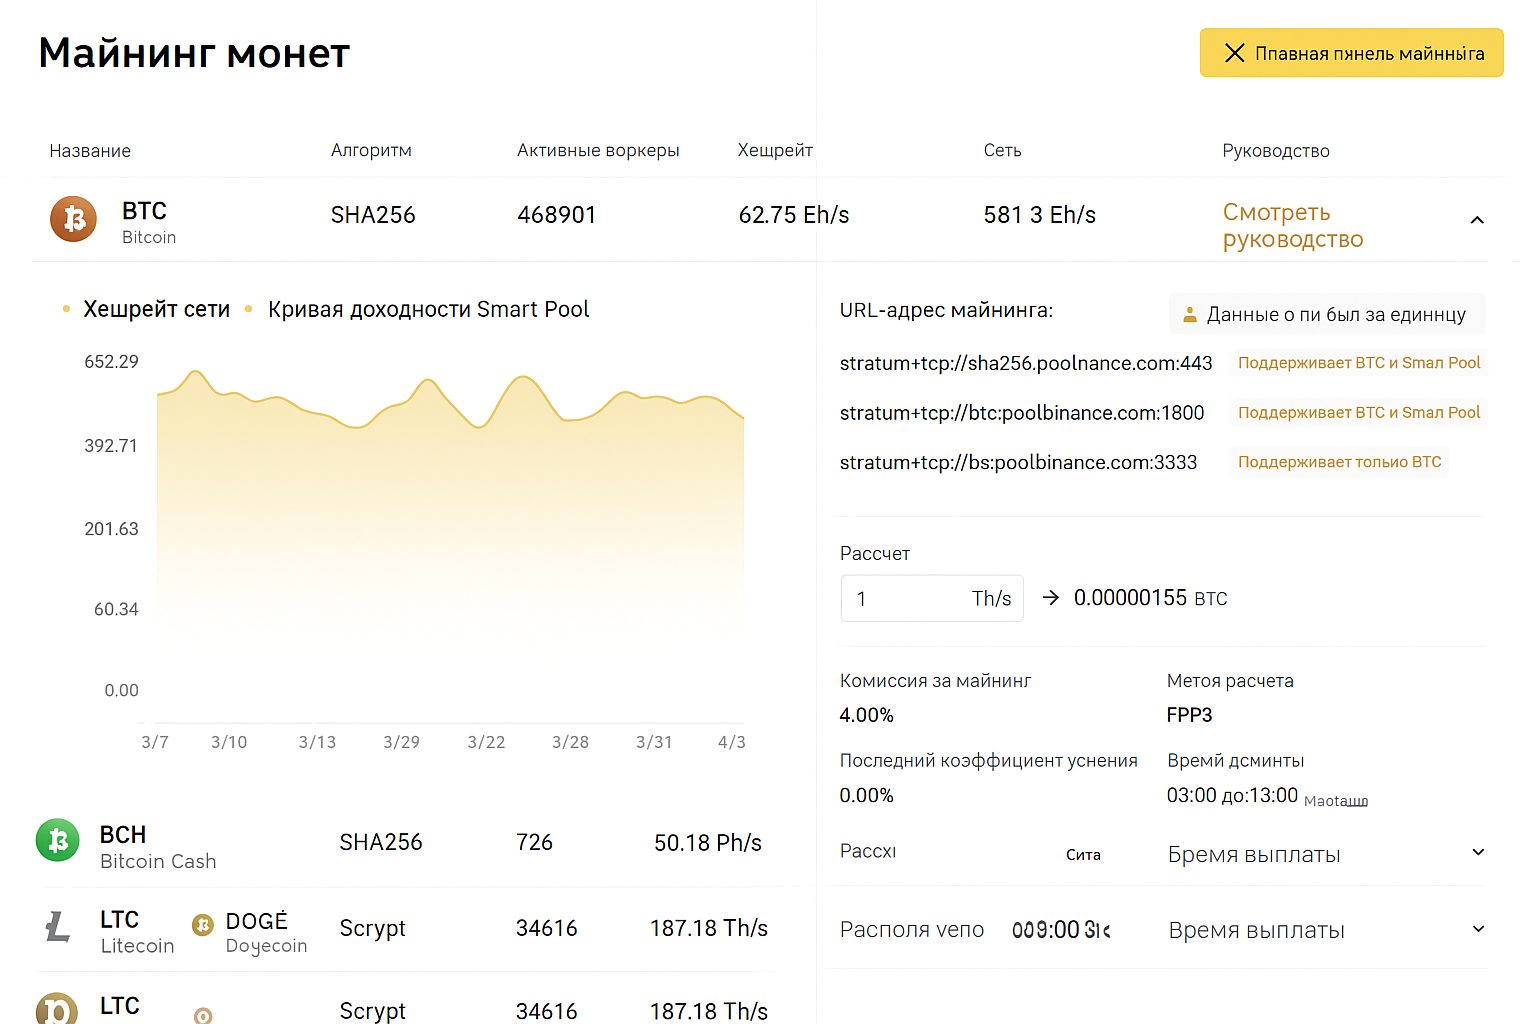
Task: Click the X icon in the yellow panel button
Action: click(x=1233, y=53)
